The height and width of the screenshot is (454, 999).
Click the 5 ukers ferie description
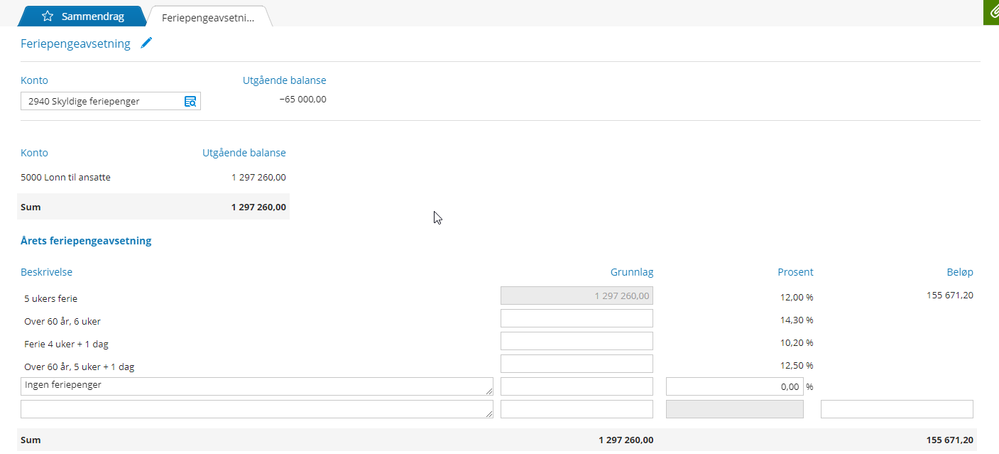51,298
